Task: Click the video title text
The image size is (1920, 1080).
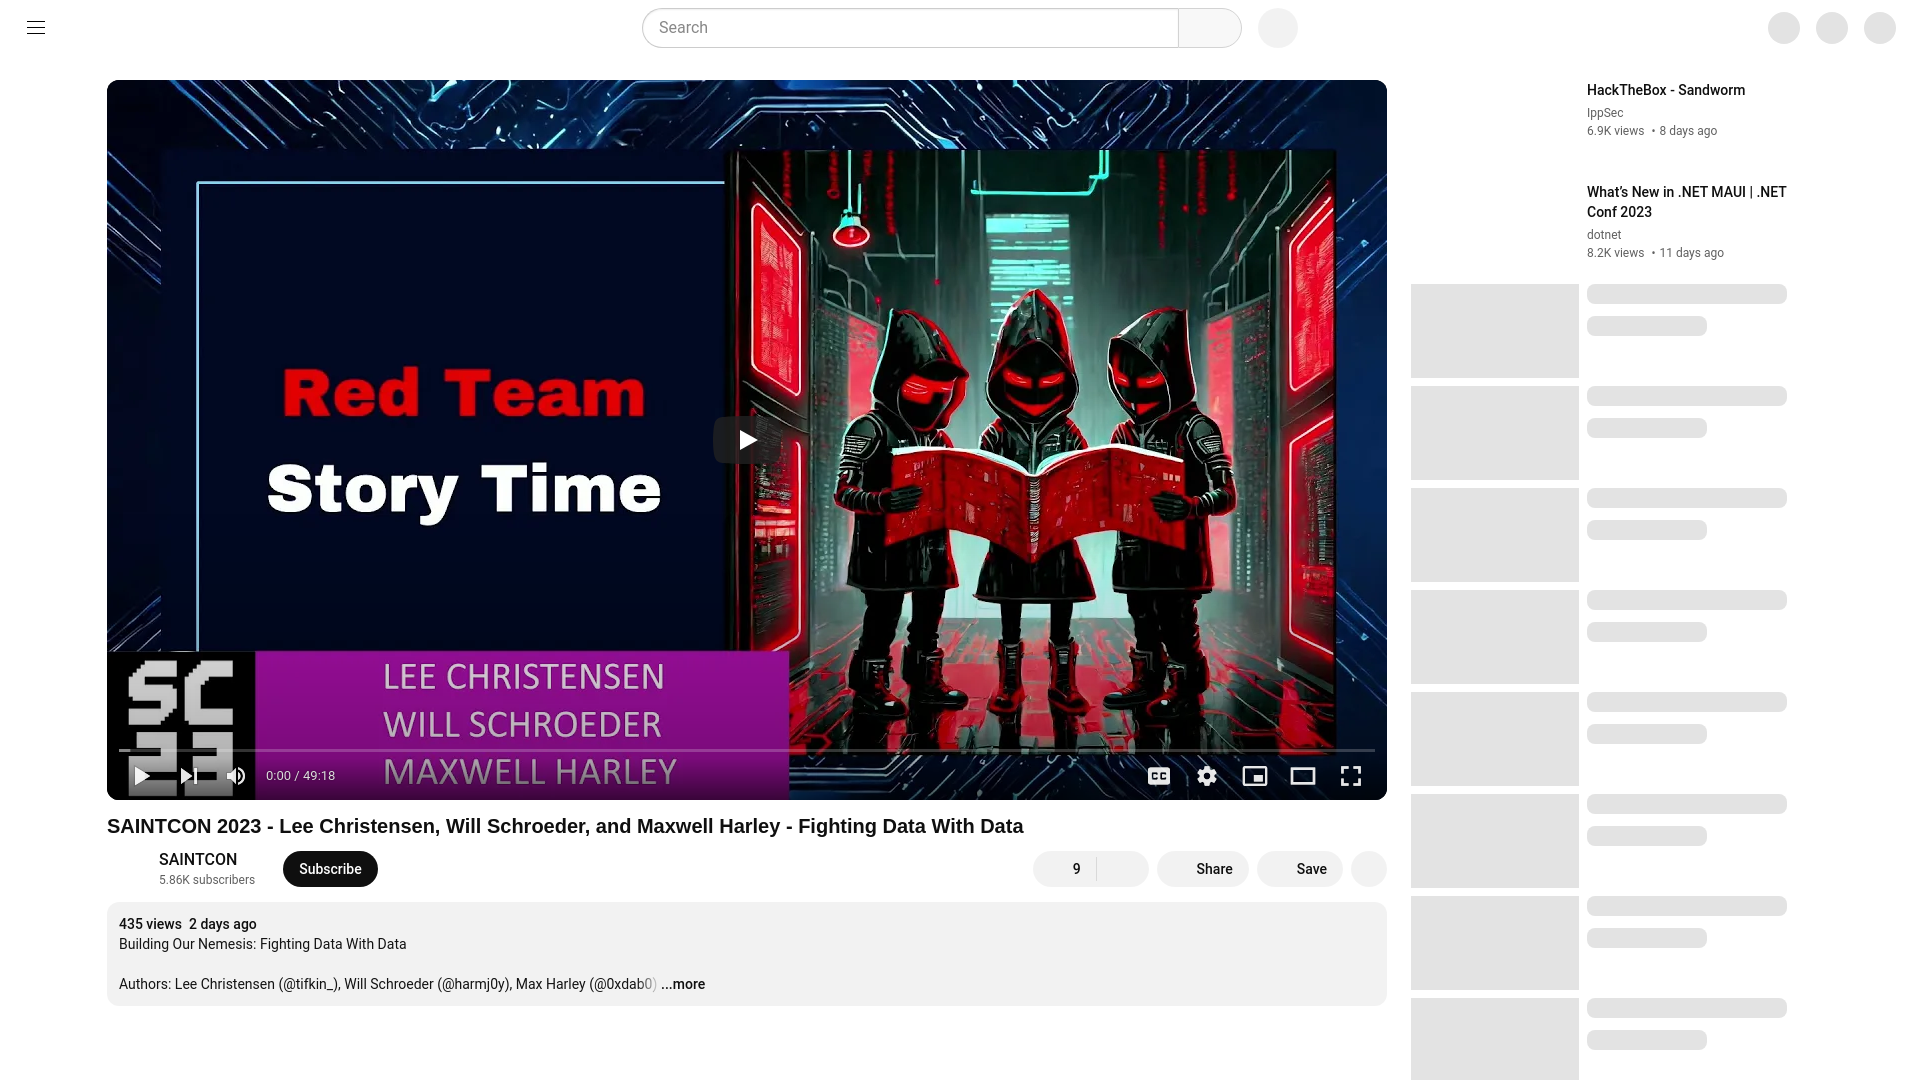Action: tap(565, 826)
